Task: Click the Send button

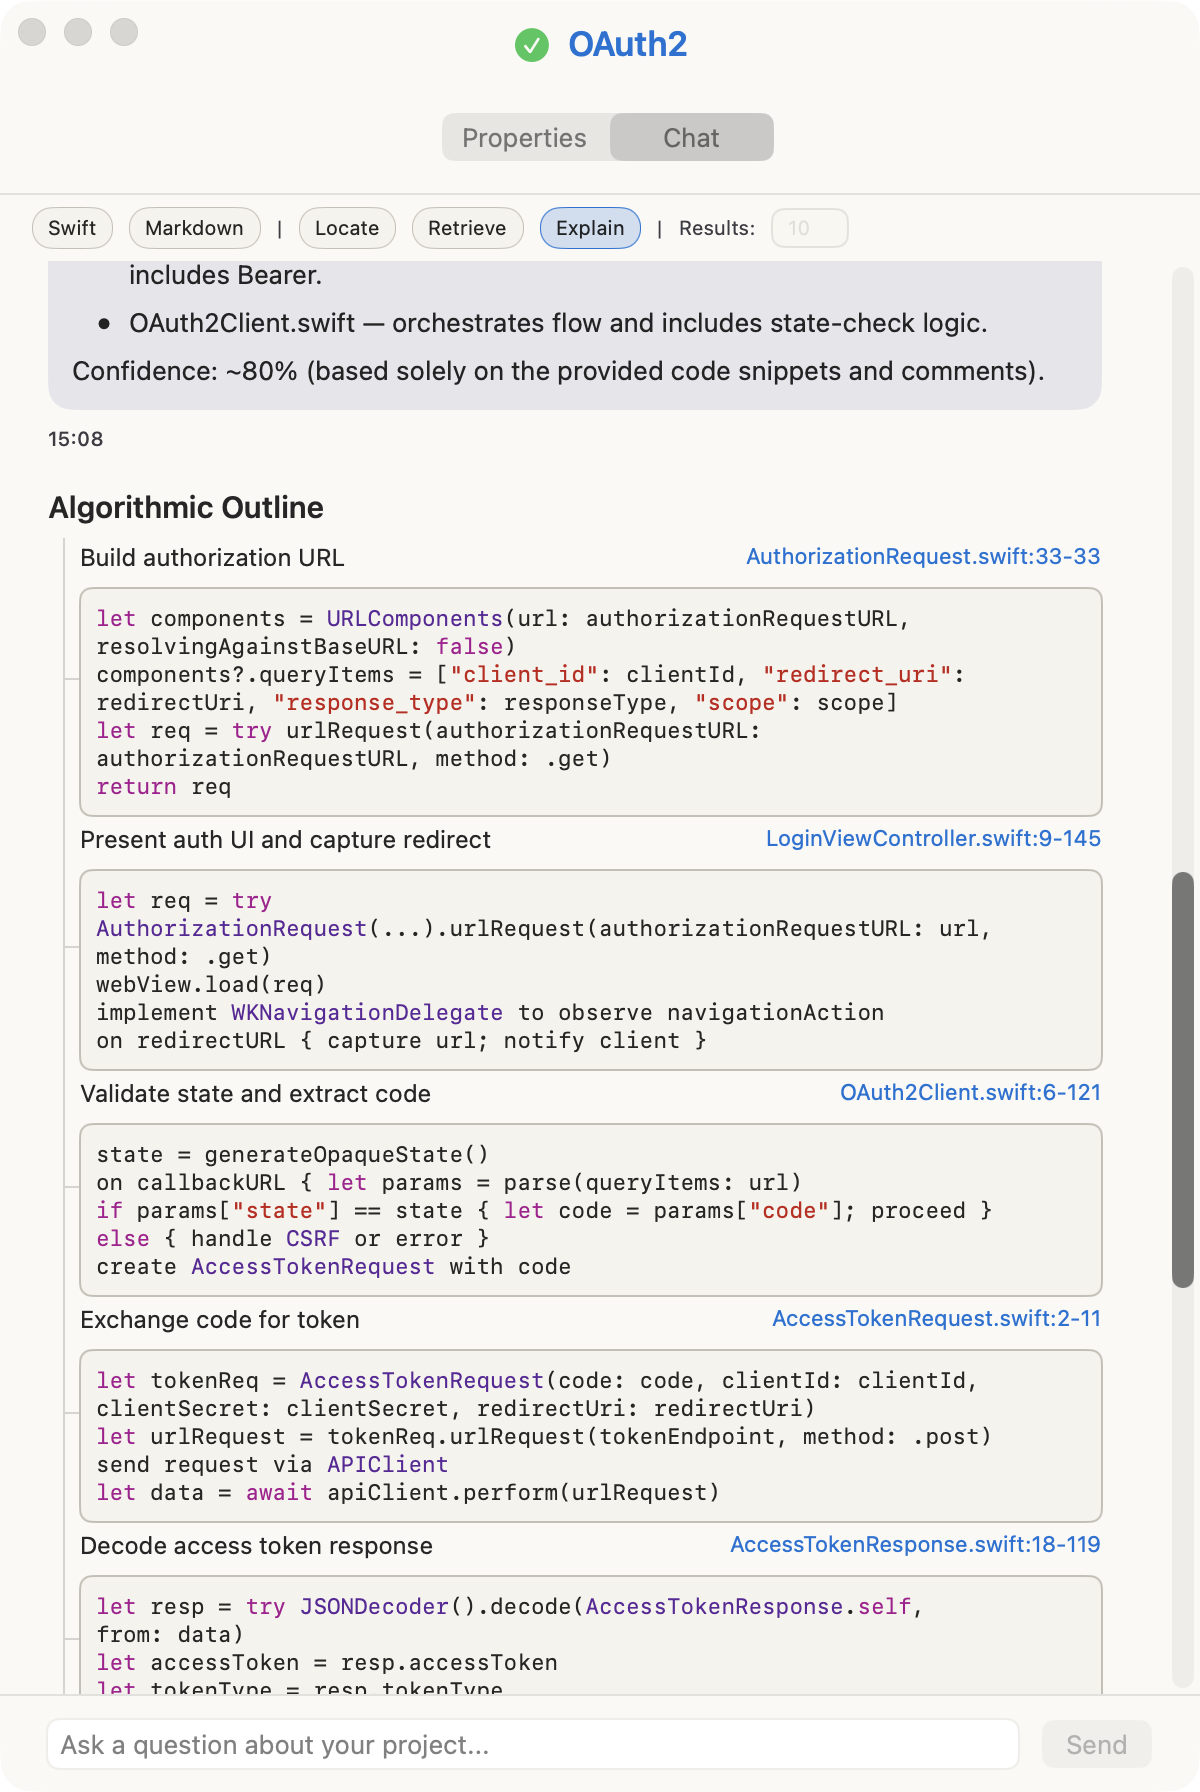Action: click(x=1096, y=1744)
